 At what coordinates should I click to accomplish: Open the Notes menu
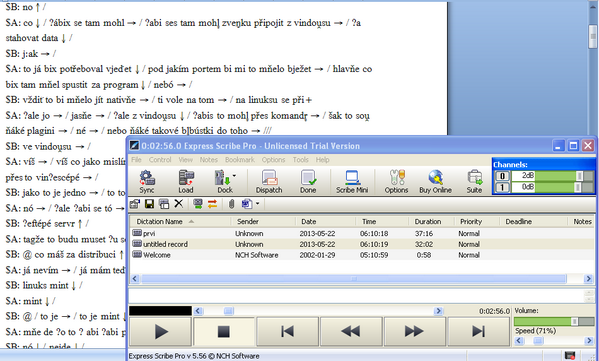pos(209,160)
